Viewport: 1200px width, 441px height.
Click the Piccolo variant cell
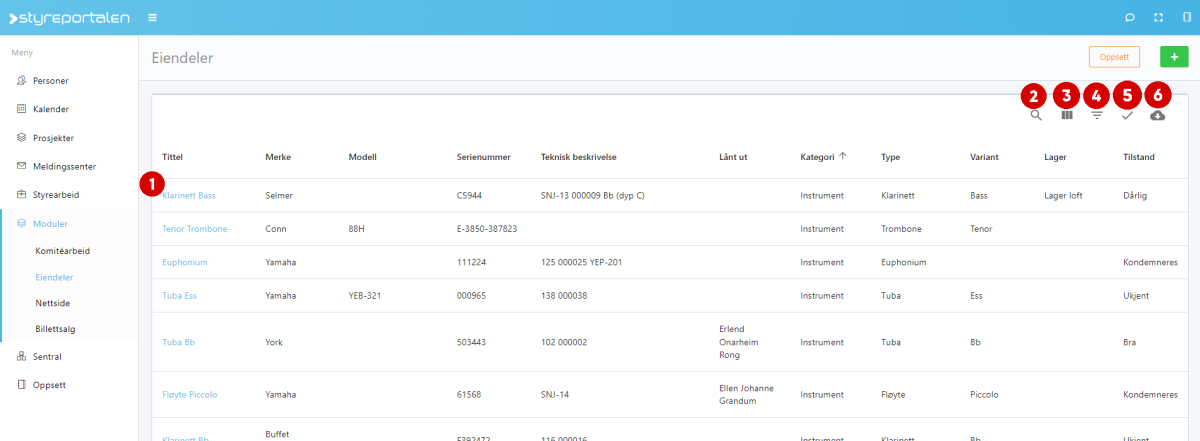tap(985, 395)
